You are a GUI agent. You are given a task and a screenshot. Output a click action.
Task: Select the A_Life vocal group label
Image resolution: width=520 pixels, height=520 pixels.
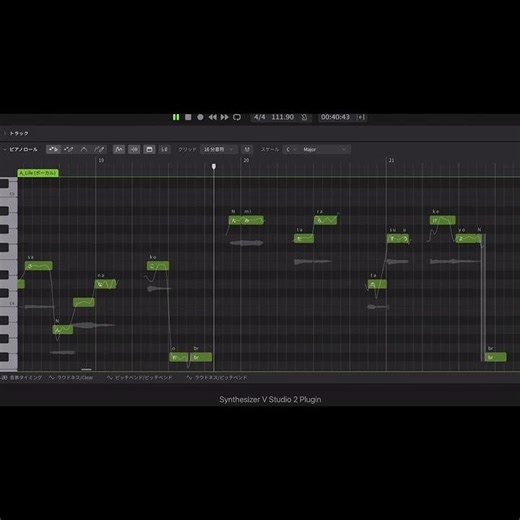click(x=38, y=173)
